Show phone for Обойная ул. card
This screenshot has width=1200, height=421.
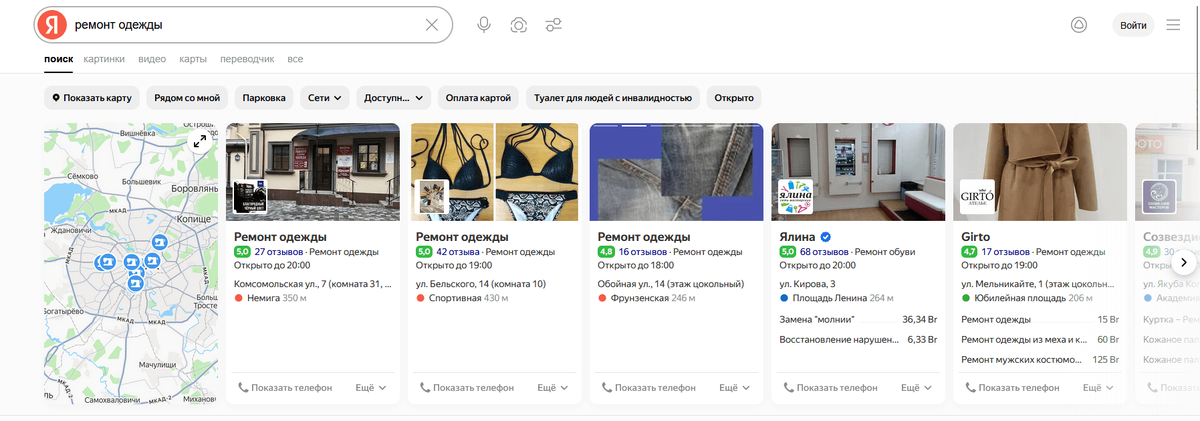pos(648,387)
